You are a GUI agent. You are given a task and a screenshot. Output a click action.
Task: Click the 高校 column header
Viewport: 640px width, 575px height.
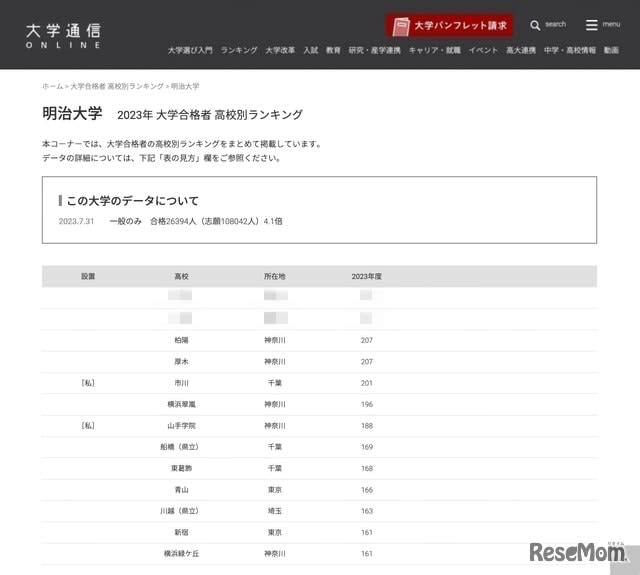coord(182,276)
